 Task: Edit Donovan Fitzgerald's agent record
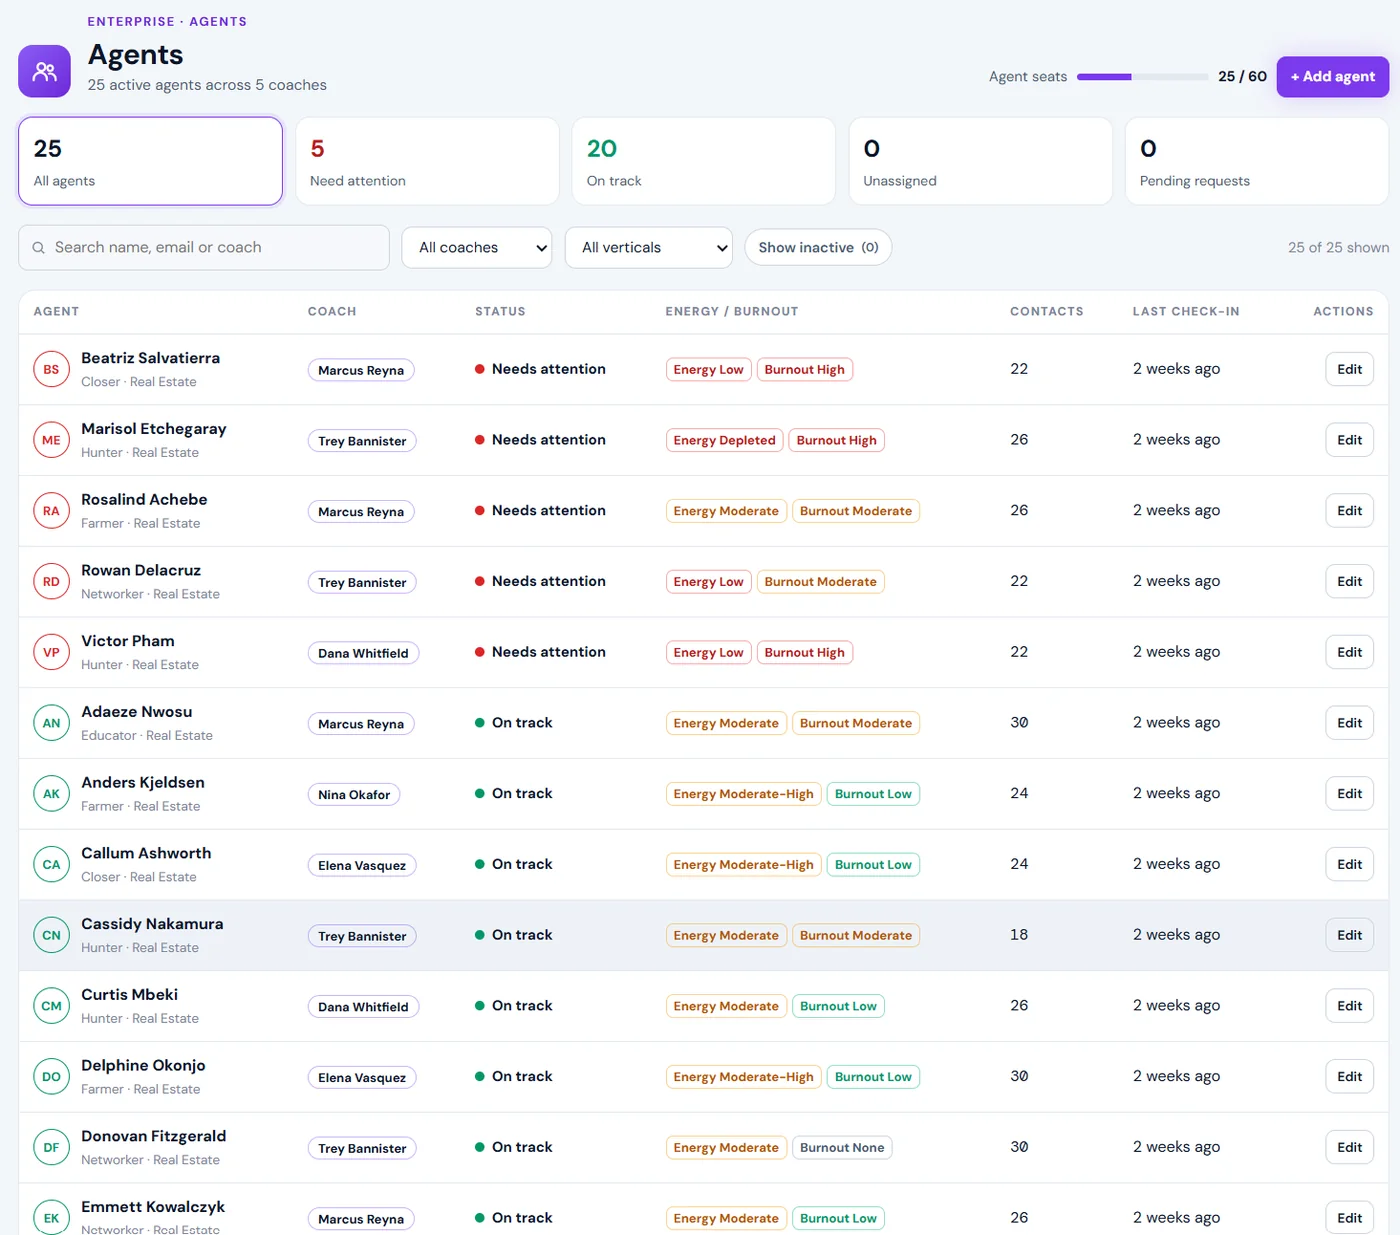1349,1148
